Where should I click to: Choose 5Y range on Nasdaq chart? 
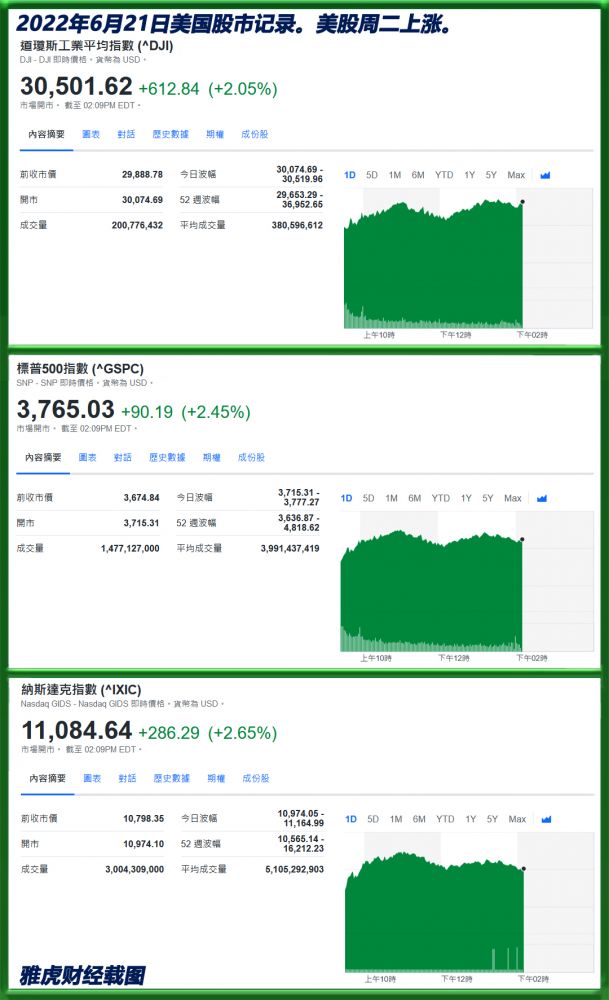coord(492,819)
